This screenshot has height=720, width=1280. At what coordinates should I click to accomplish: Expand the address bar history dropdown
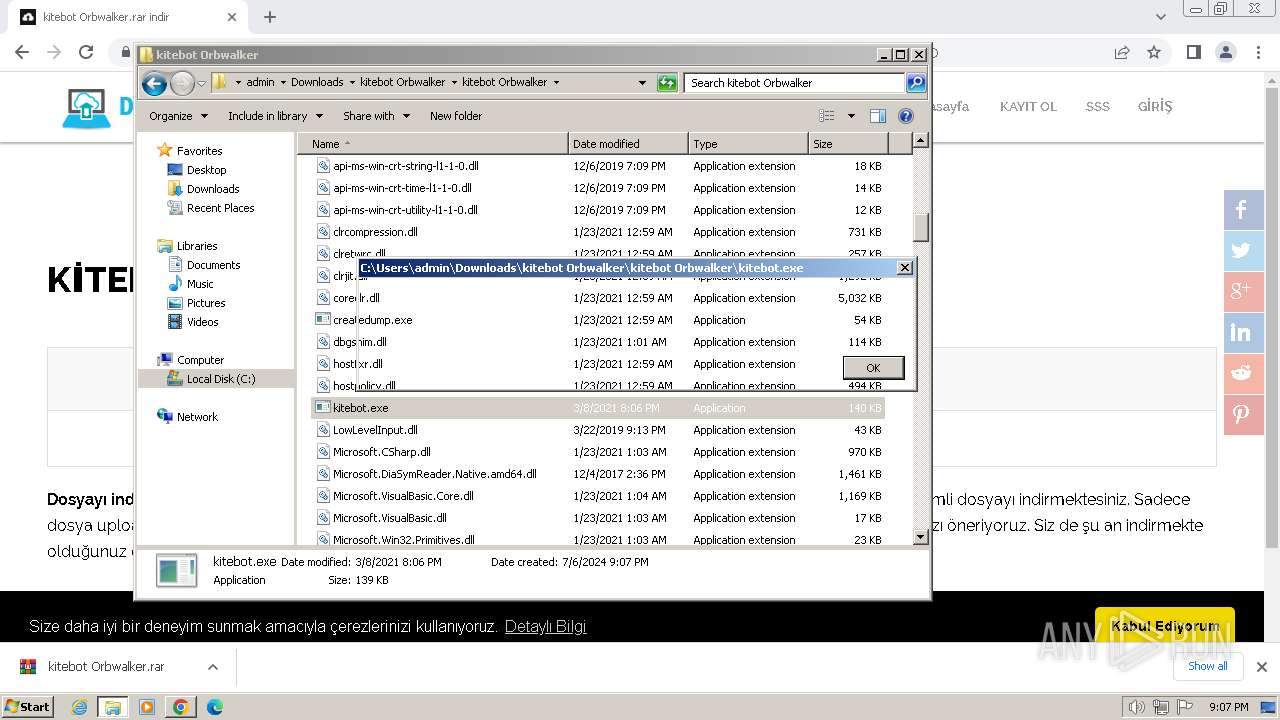642,83
